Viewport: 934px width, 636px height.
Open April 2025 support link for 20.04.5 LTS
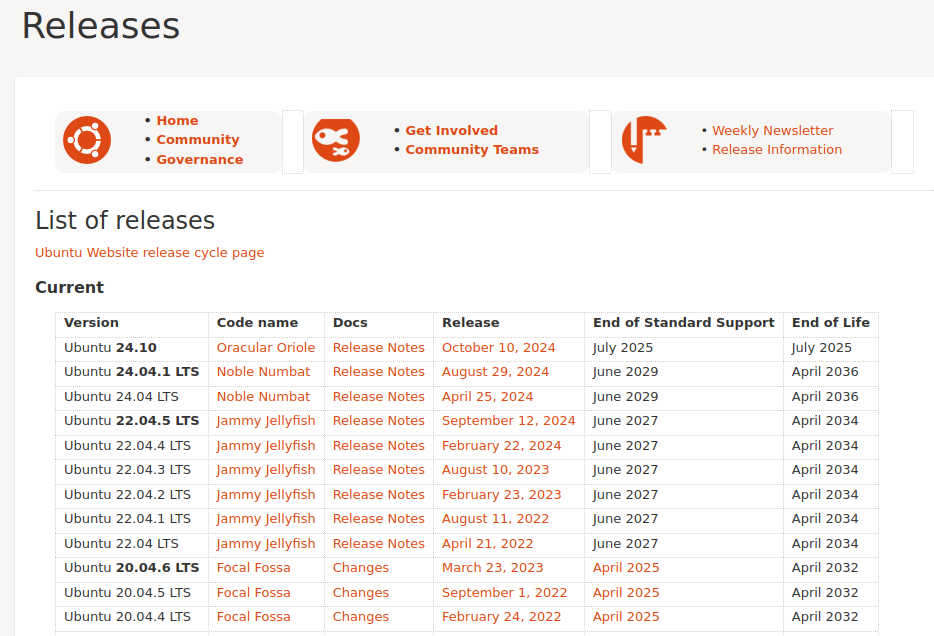click(x=625, y=593)
